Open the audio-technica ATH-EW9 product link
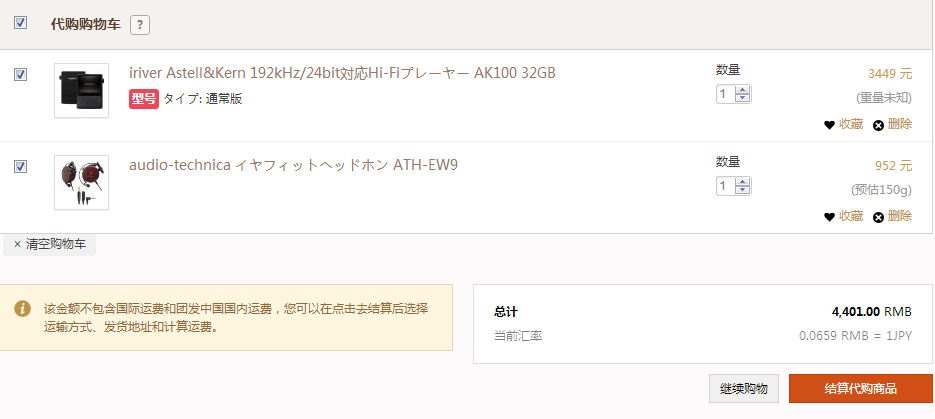 coord(293,165)
